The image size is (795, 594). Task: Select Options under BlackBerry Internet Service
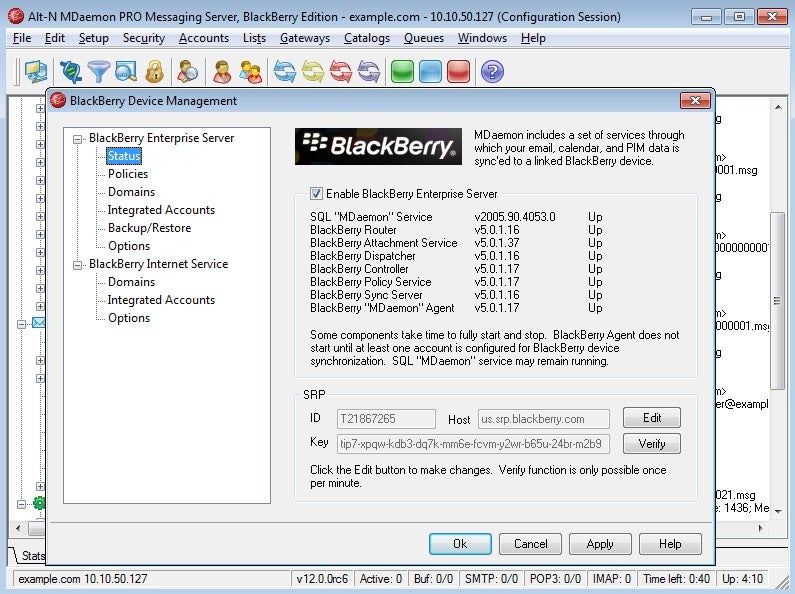pyautogui.click(x=129, y=318)
